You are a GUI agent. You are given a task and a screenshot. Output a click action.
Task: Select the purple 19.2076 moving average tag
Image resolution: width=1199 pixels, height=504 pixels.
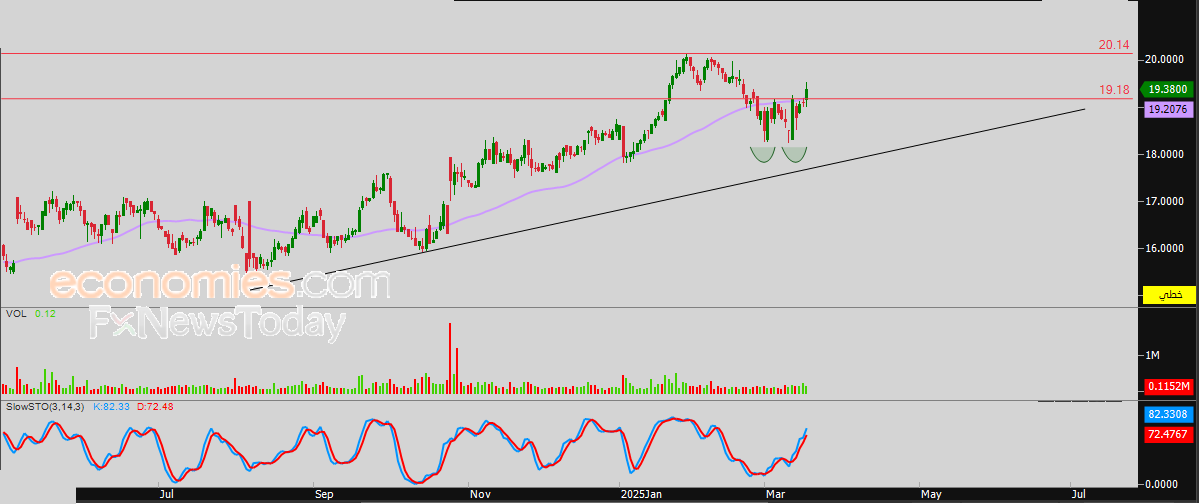[x=1166, y=109]
